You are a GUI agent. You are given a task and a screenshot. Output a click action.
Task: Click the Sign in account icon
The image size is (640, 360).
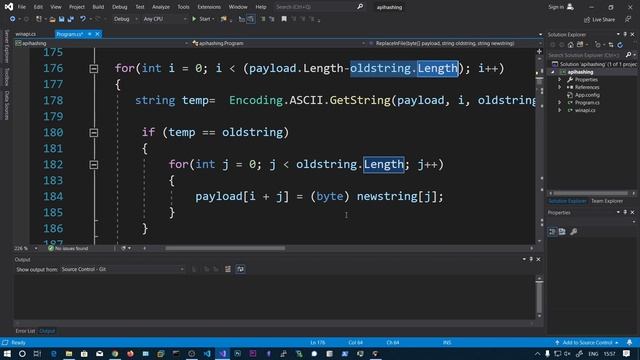(x=570, y=7)
